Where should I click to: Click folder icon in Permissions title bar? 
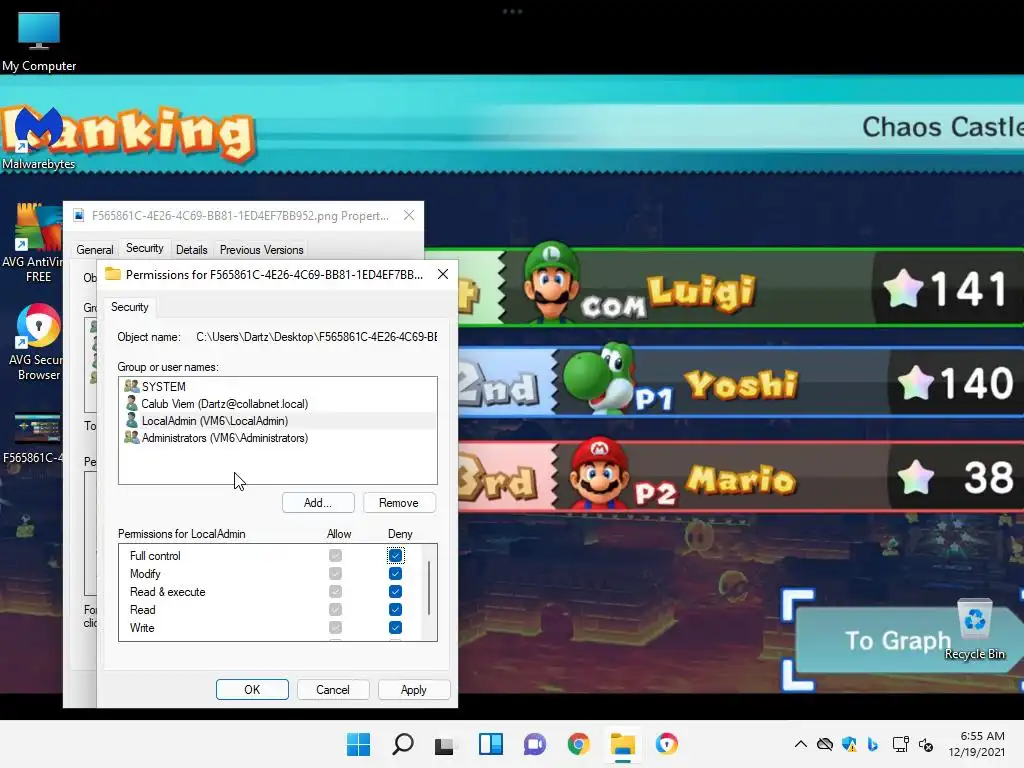[113, 274]
